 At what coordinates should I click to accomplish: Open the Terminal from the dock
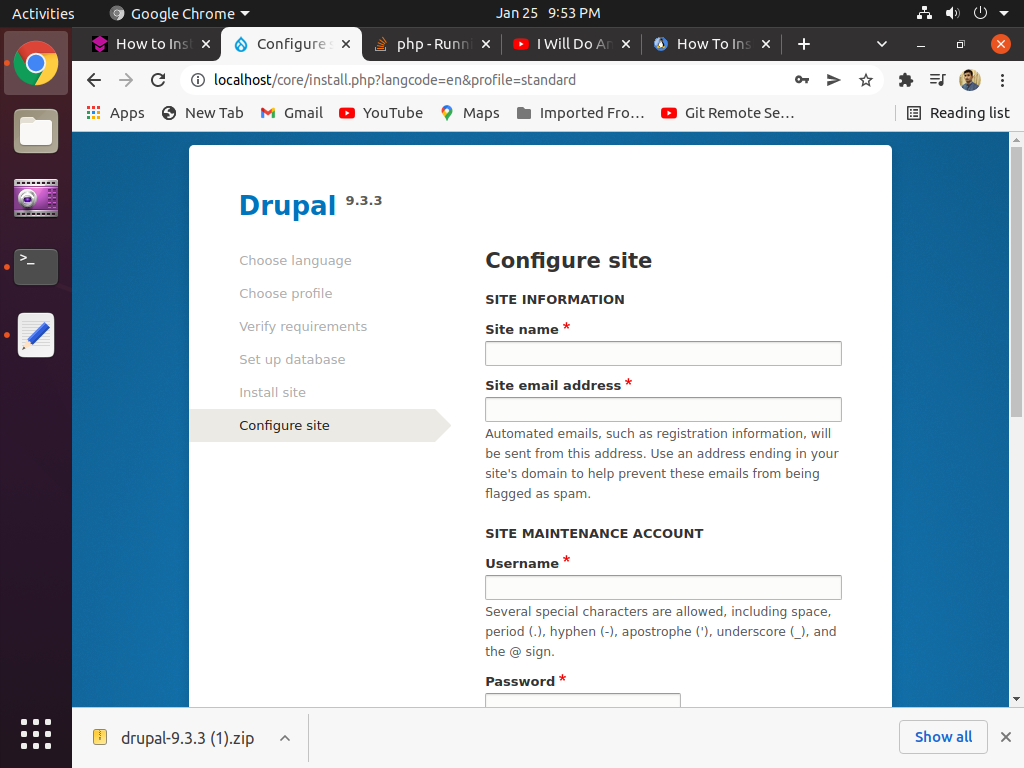pyautogui.click(x=36, y=266)
